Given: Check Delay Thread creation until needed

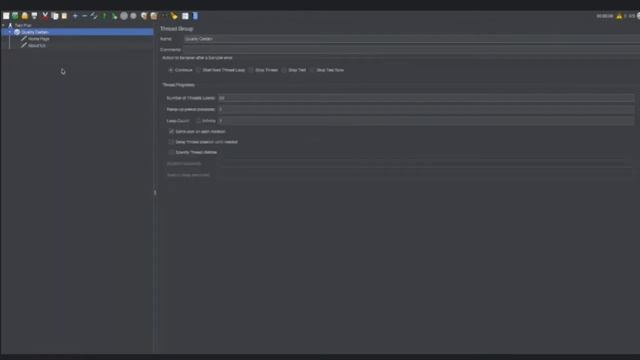Looking at the screenshot, I should pos(171,142).
